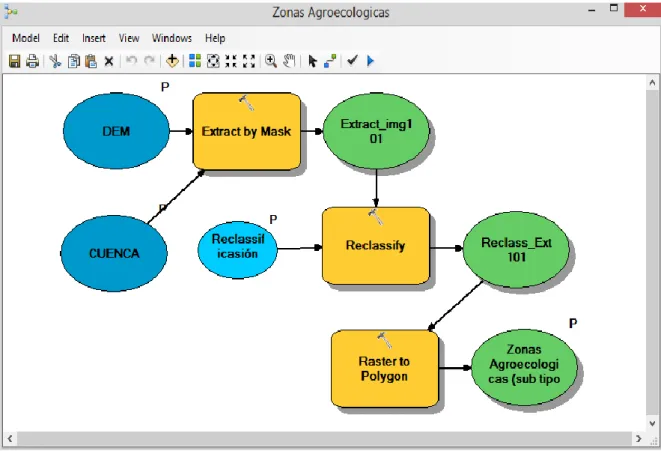Click the vertical scrollbar down arrow
661x451 pixels.
(x=652, y=423)
